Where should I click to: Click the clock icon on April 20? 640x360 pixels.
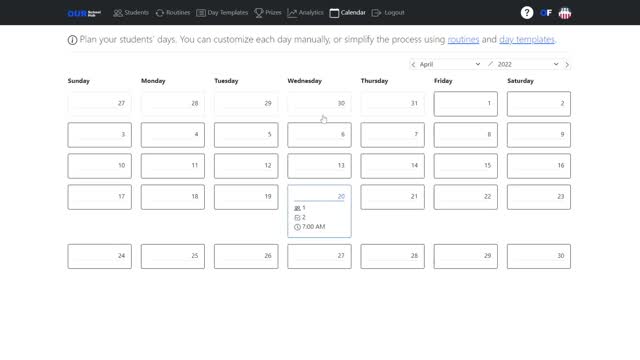pos(297,227)
